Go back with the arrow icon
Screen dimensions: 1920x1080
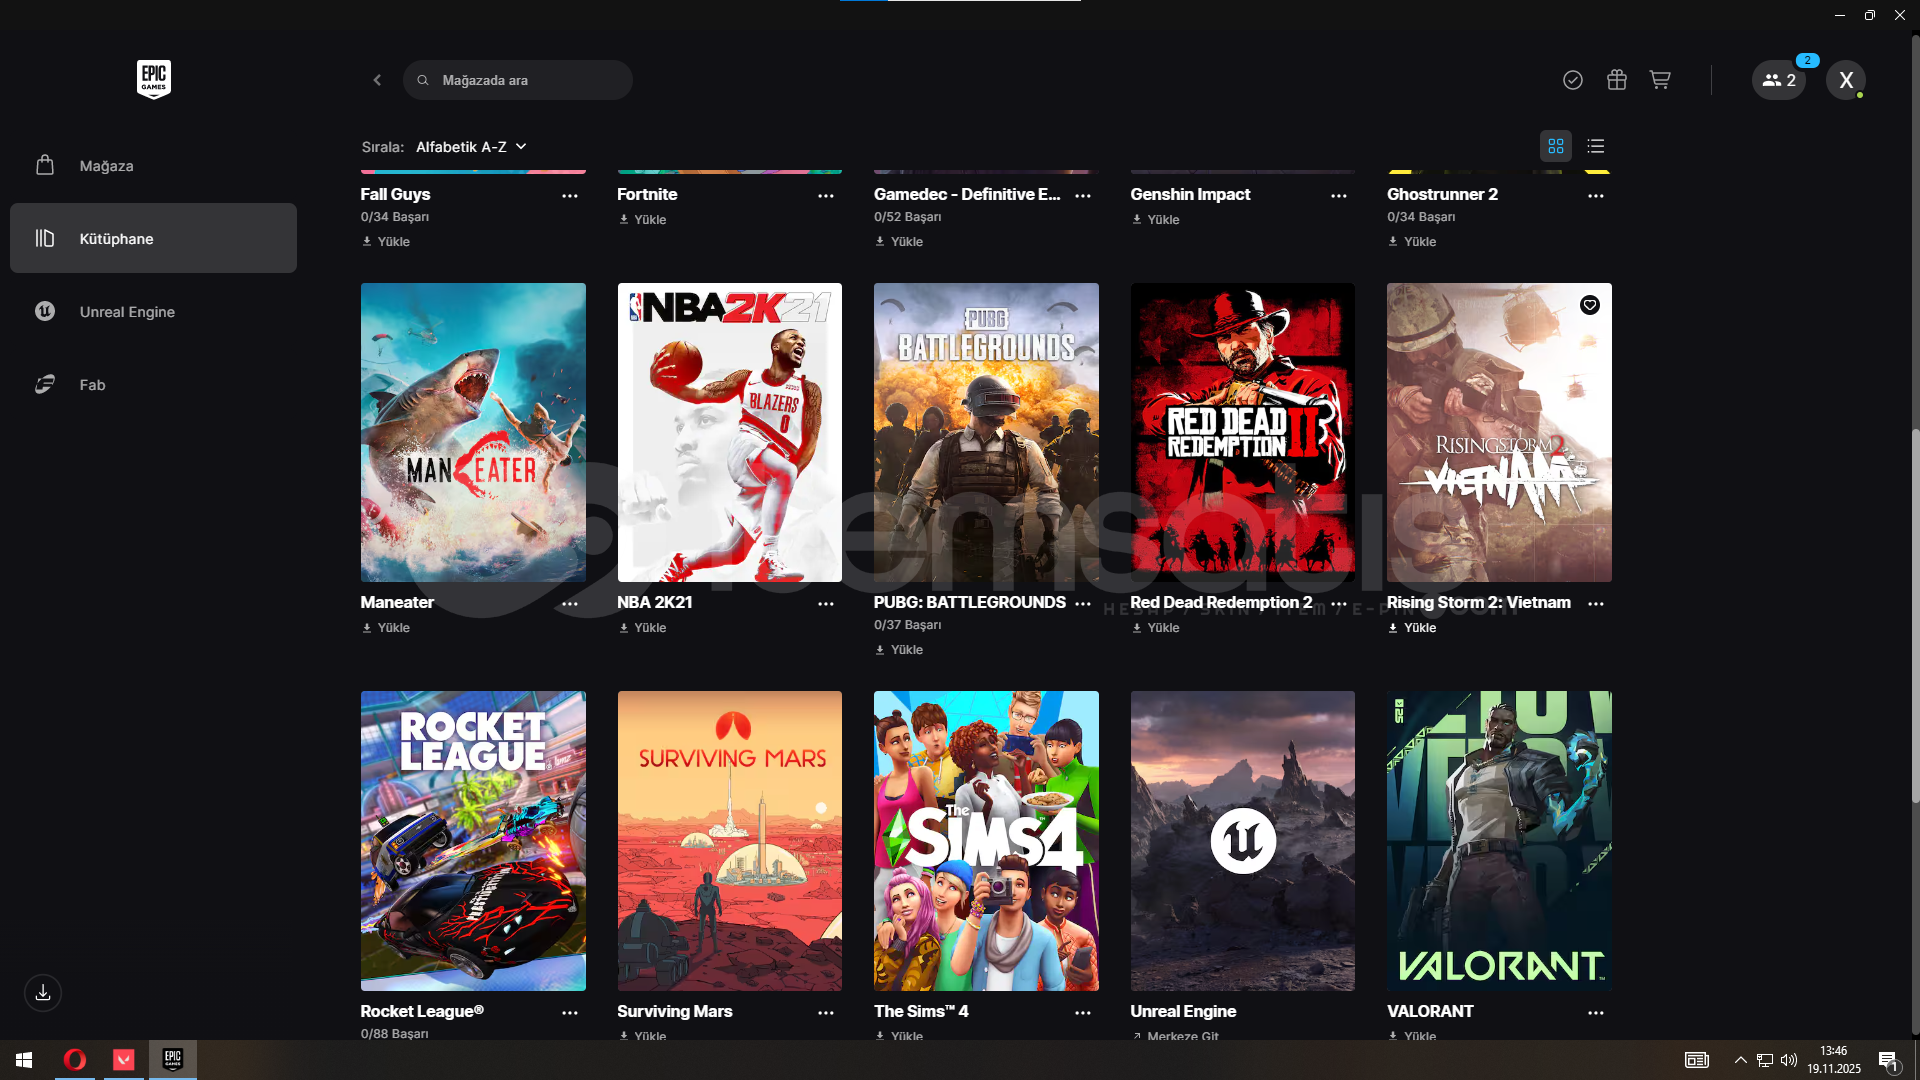coord(377,80)
